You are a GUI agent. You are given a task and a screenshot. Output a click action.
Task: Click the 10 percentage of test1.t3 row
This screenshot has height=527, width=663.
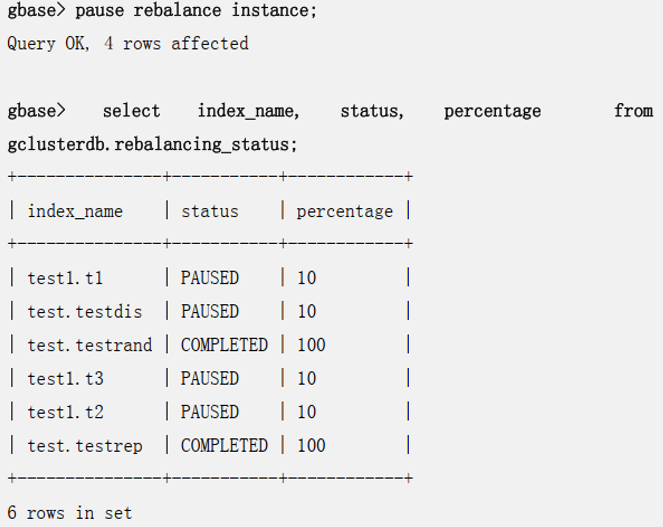point(306,379)
